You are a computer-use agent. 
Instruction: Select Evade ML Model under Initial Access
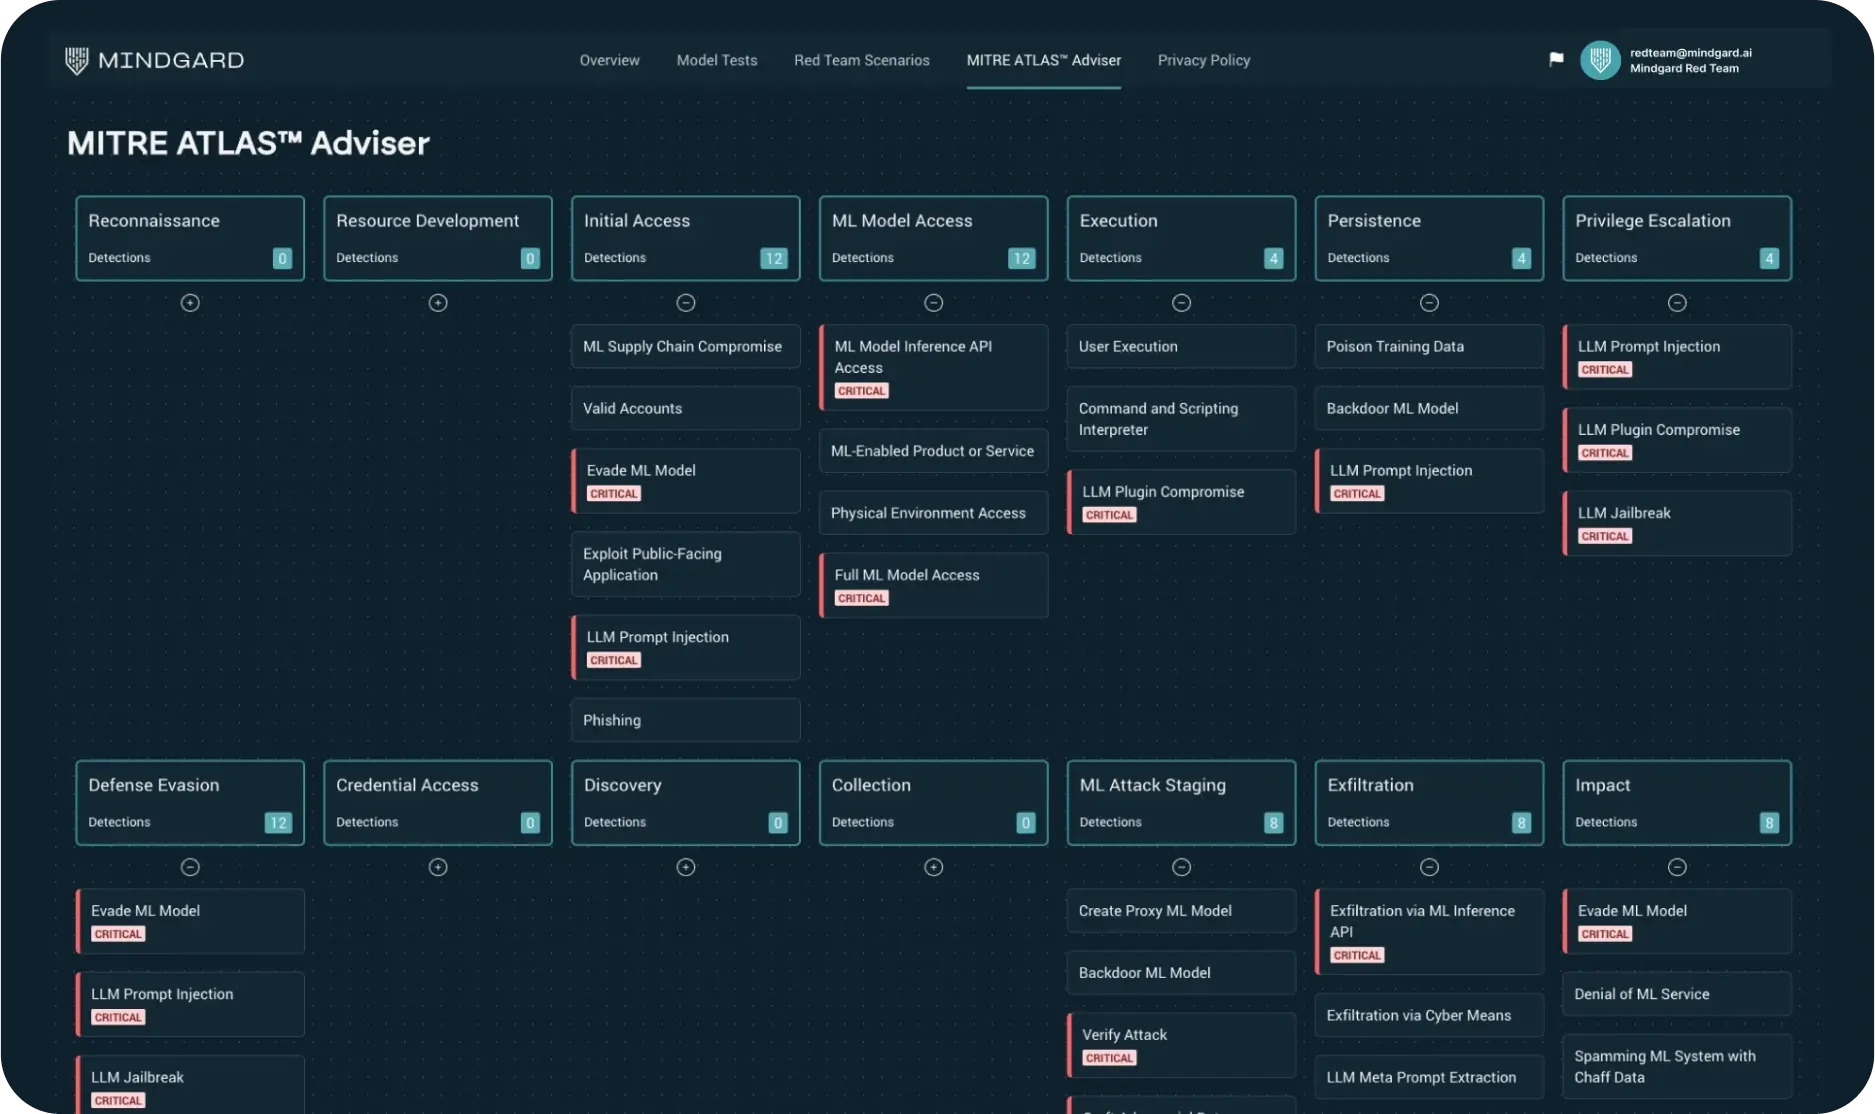[x=686, y=481]
